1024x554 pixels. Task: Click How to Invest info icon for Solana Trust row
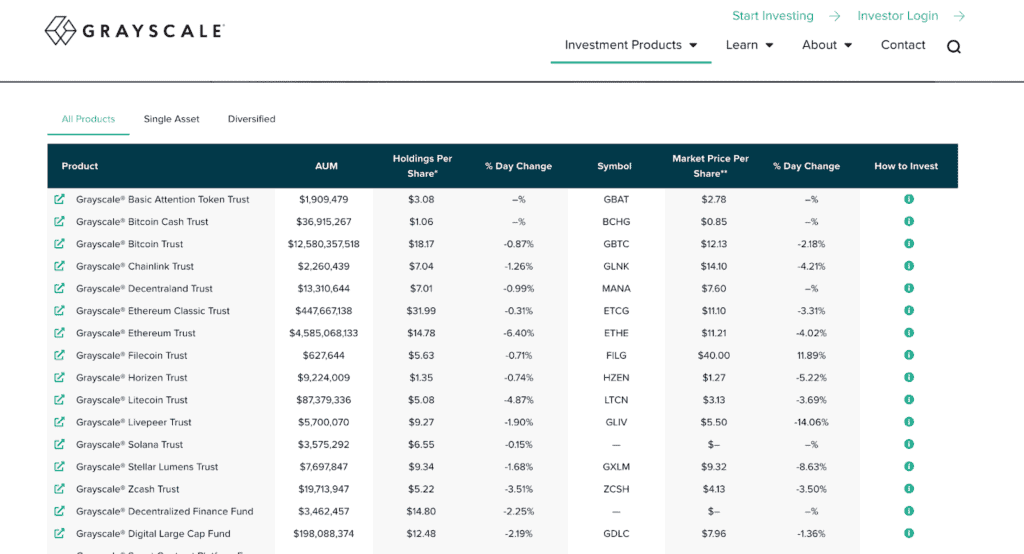908,444
